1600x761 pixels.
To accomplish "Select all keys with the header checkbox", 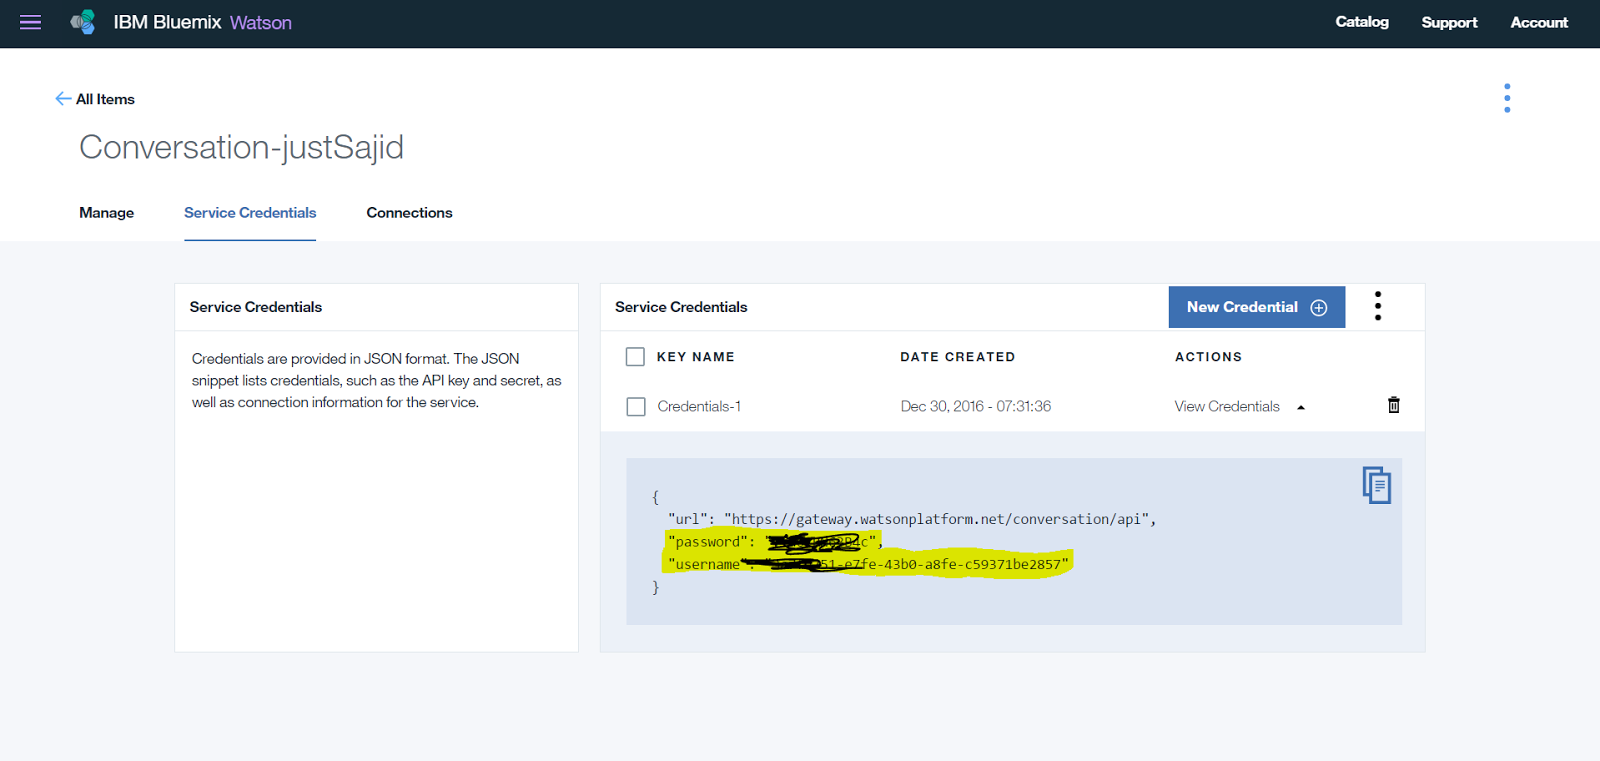I will pyautogui.click(x=635, y=357).
